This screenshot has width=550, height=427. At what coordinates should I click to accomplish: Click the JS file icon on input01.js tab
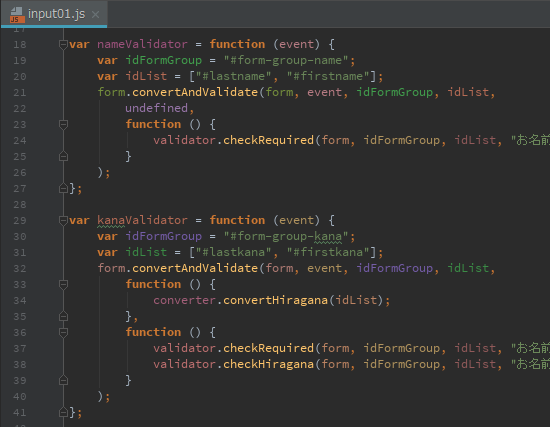click(x=17, y=15)
